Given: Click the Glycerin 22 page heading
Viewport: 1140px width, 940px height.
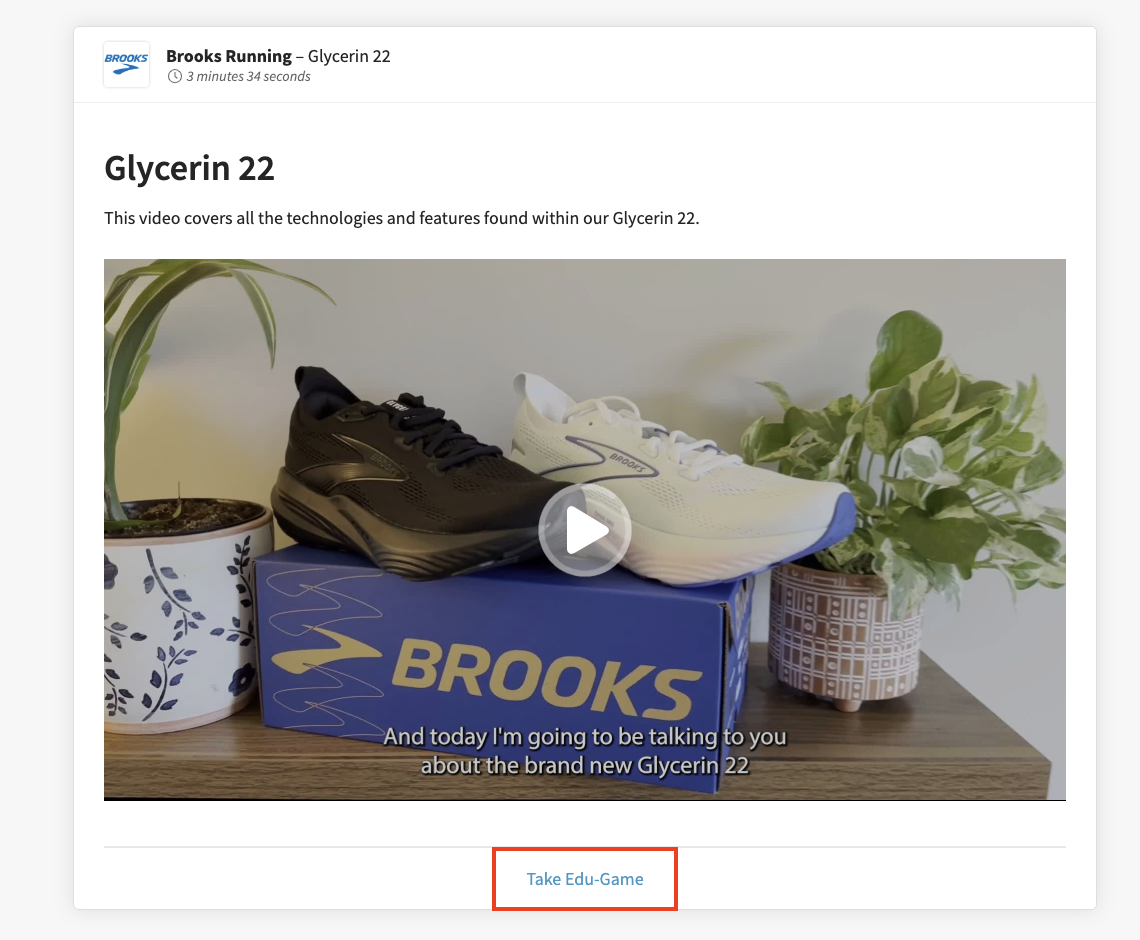Looking at the screenshot, I should pyautogui.click(x=189, y=168).
